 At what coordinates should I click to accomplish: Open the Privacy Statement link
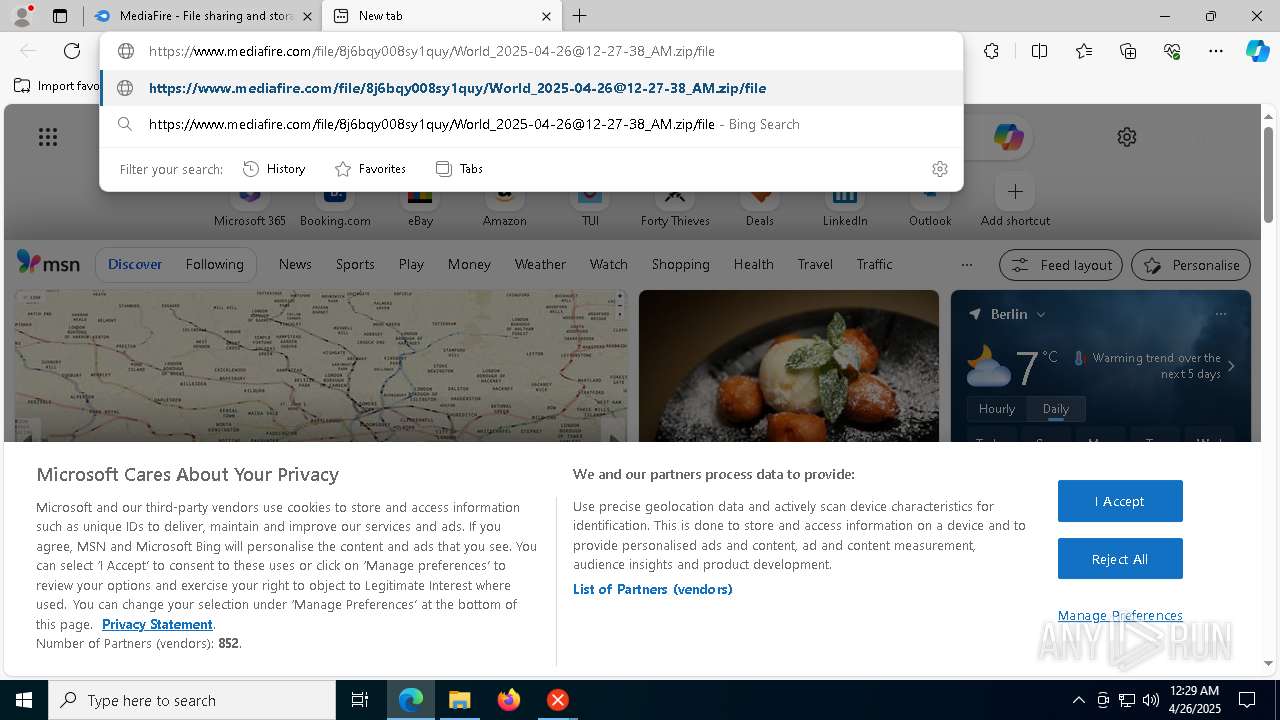tap(157, 624)
